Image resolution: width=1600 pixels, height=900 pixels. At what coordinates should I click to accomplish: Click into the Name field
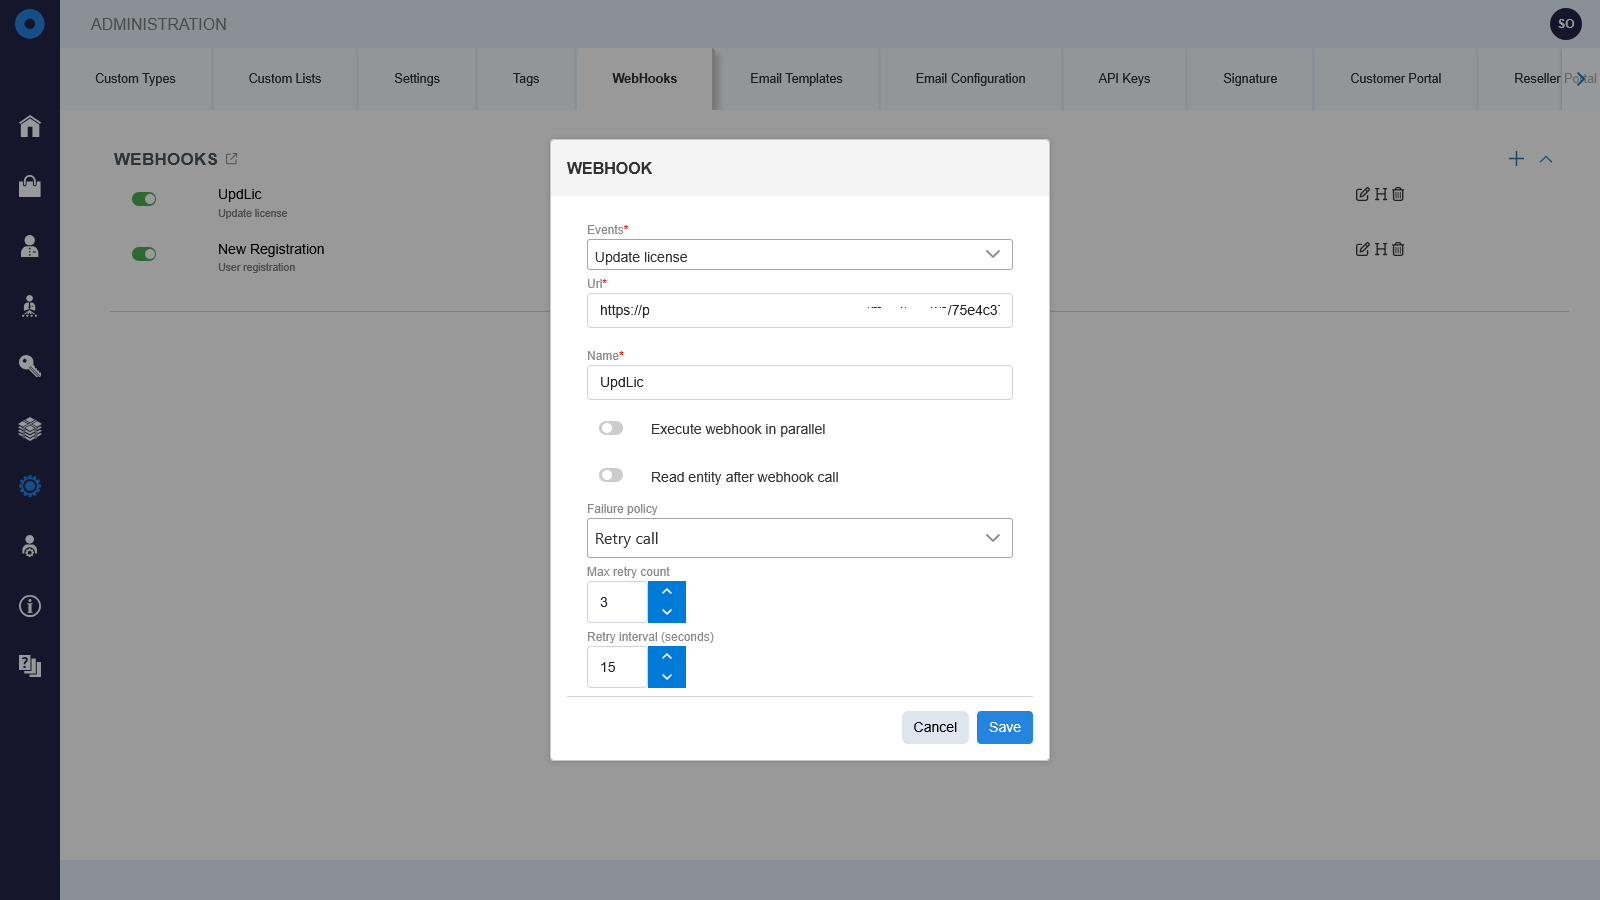pos(800,382)
